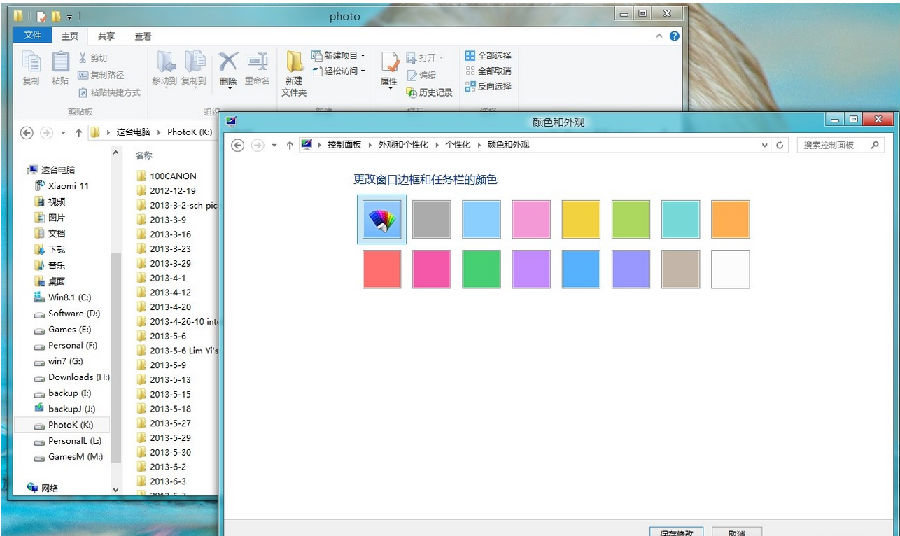Screen dimensions: 900x536
Task: Select the automatic color palette swatch
Action: point(382,219)
